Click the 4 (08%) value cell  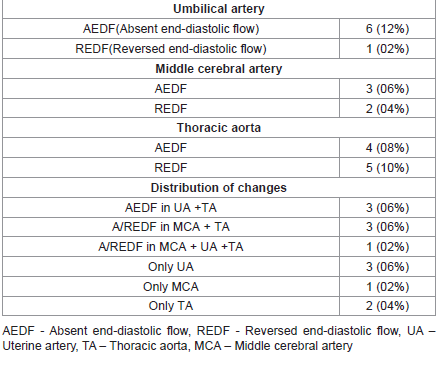pos(387,148)
